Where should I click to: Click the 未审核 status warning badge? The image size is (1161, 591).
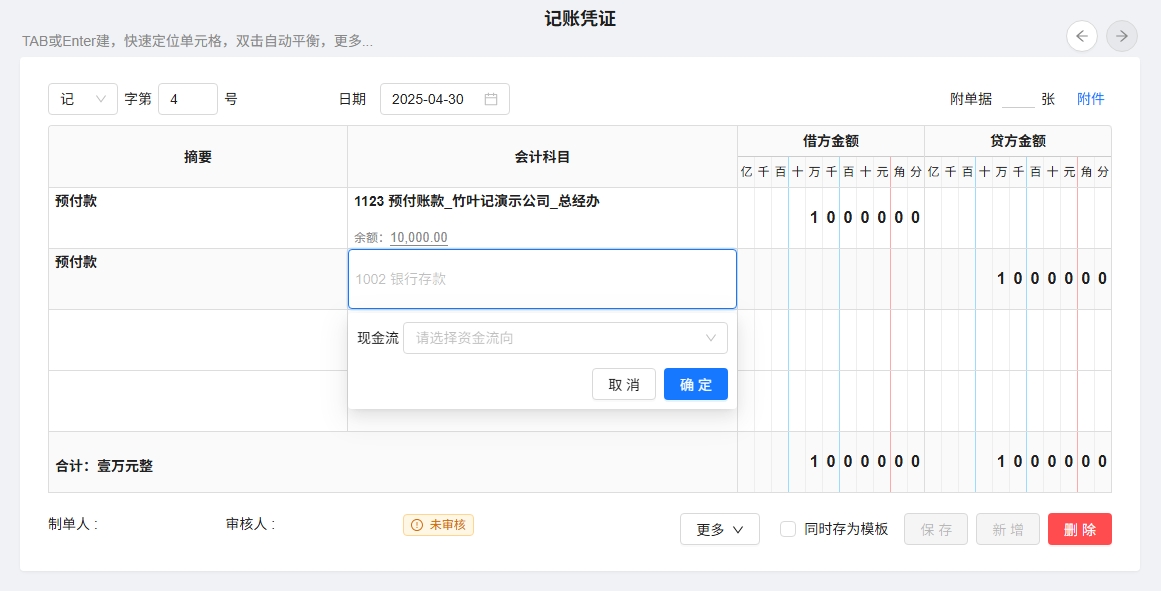click(438, 525)
